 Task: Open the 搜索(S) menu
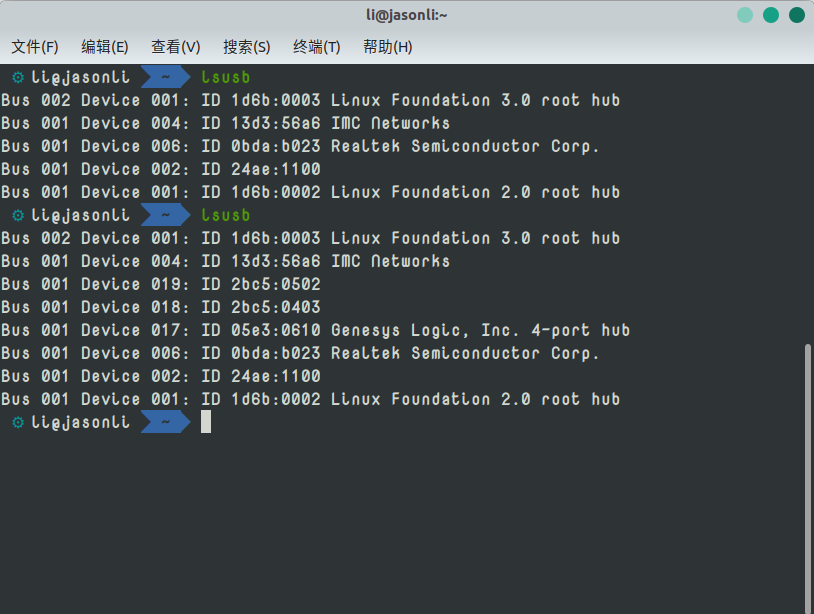click(x=247, y=47)
